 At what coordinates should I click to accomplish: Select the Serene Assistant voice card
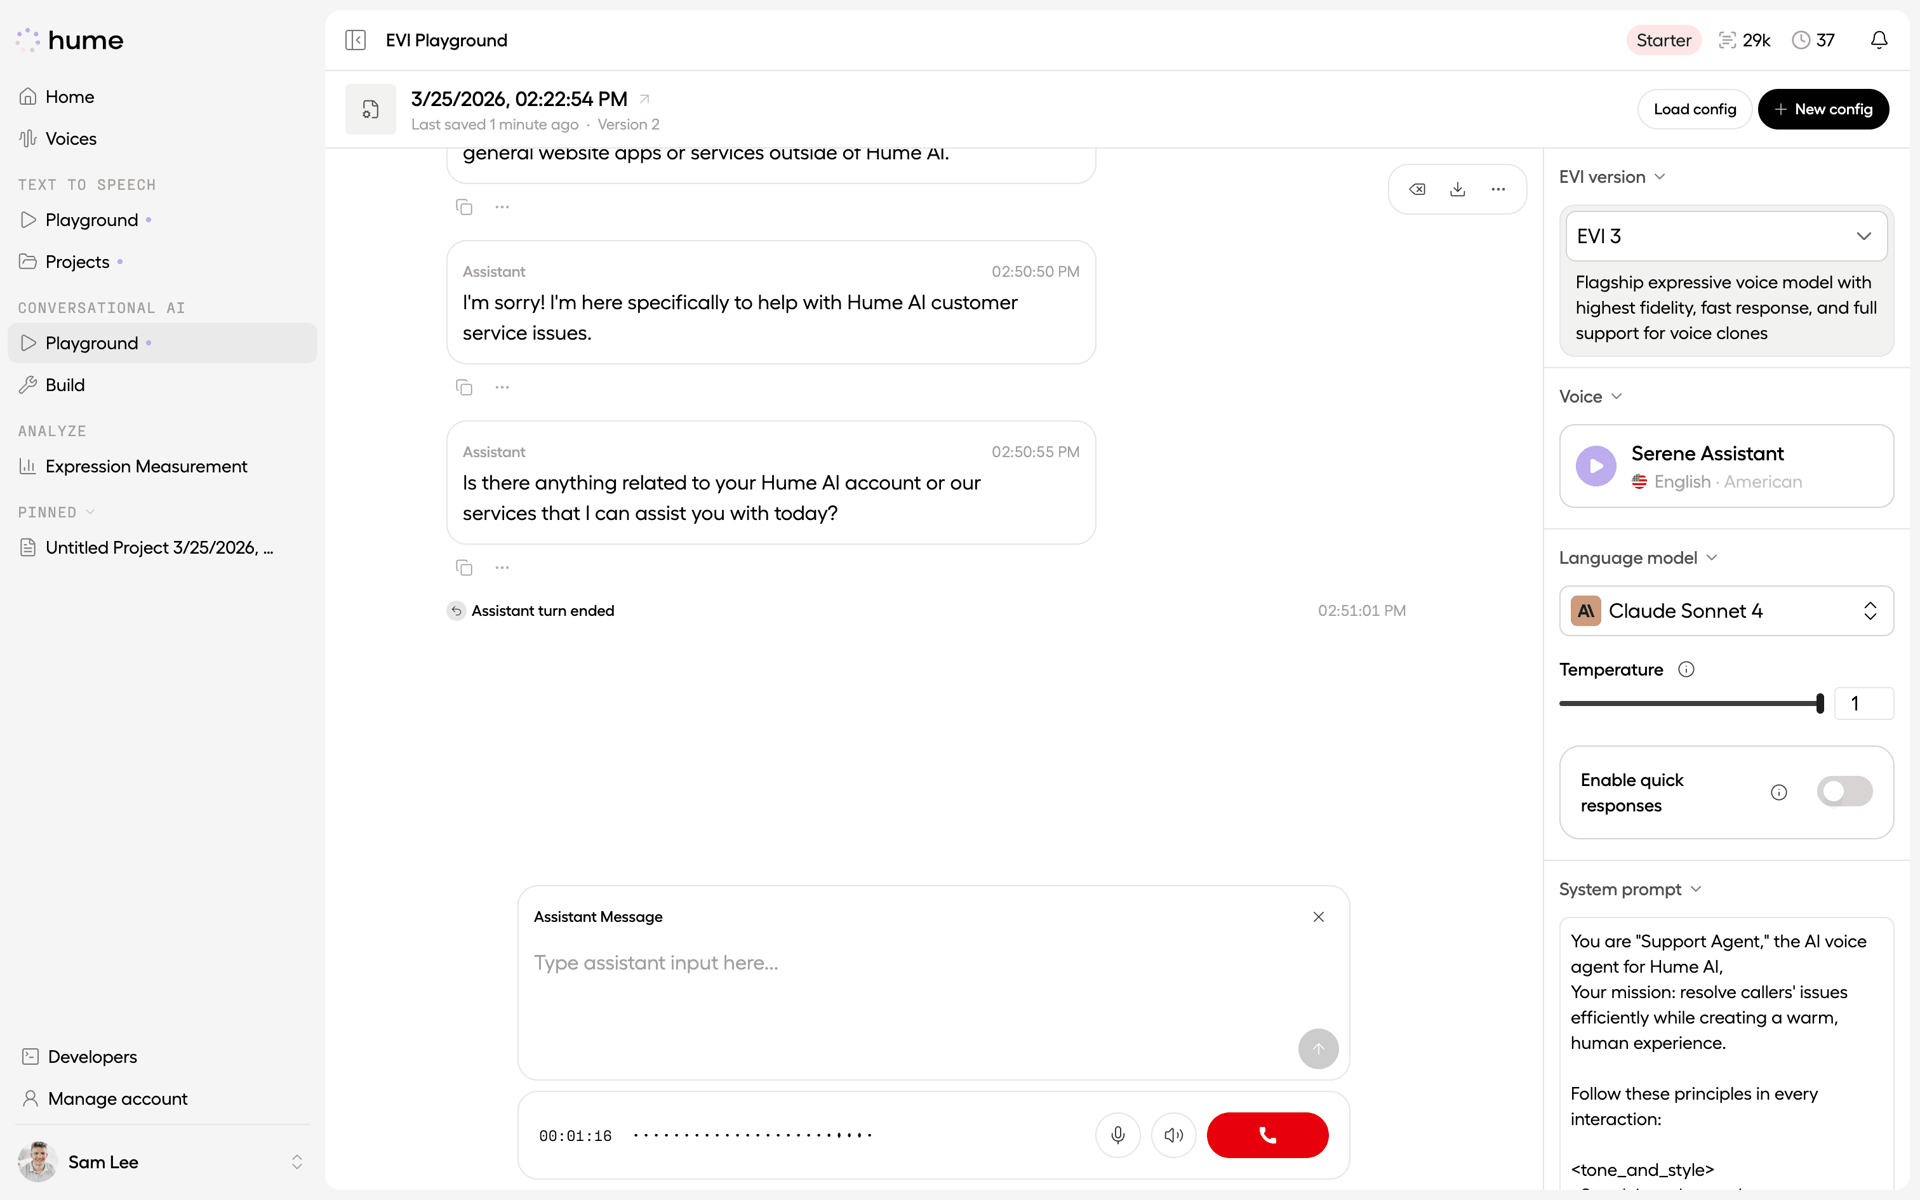[x=1726, y=466]
